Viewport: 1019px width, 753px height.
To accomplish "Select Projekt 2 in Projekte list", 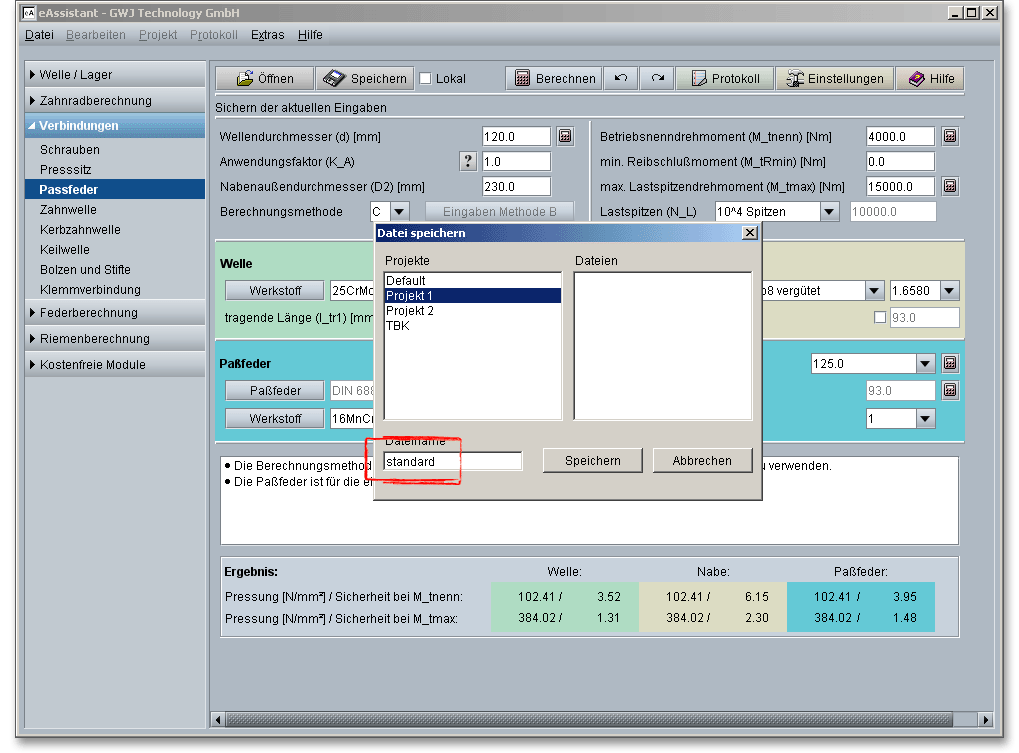I will coord(410,311).
